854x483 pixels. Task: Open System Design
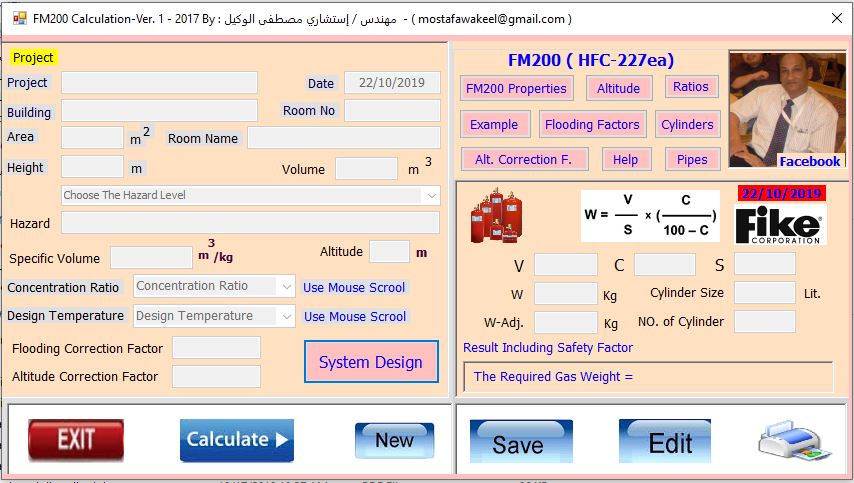[371, 362]
